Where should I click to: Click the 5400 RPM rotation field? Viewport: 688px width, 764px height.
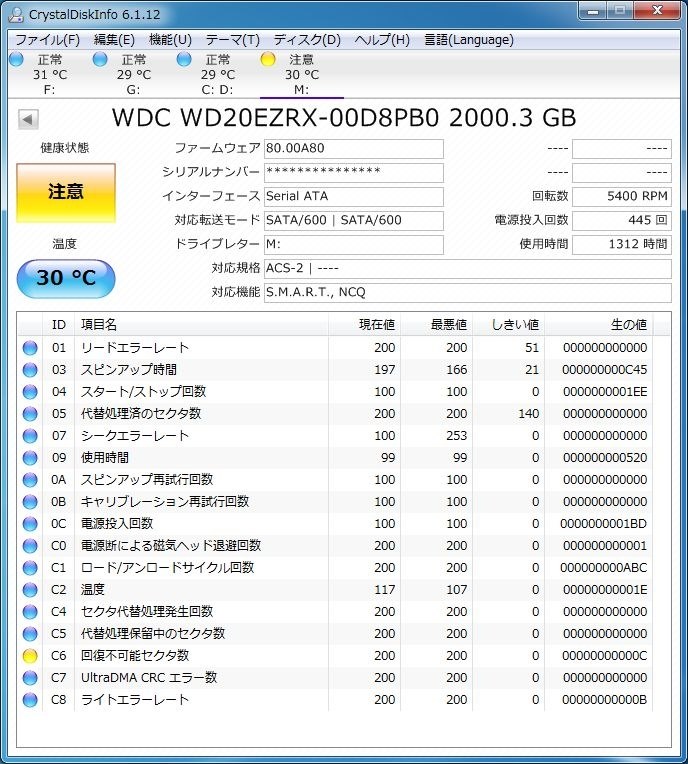coord(622,196)
